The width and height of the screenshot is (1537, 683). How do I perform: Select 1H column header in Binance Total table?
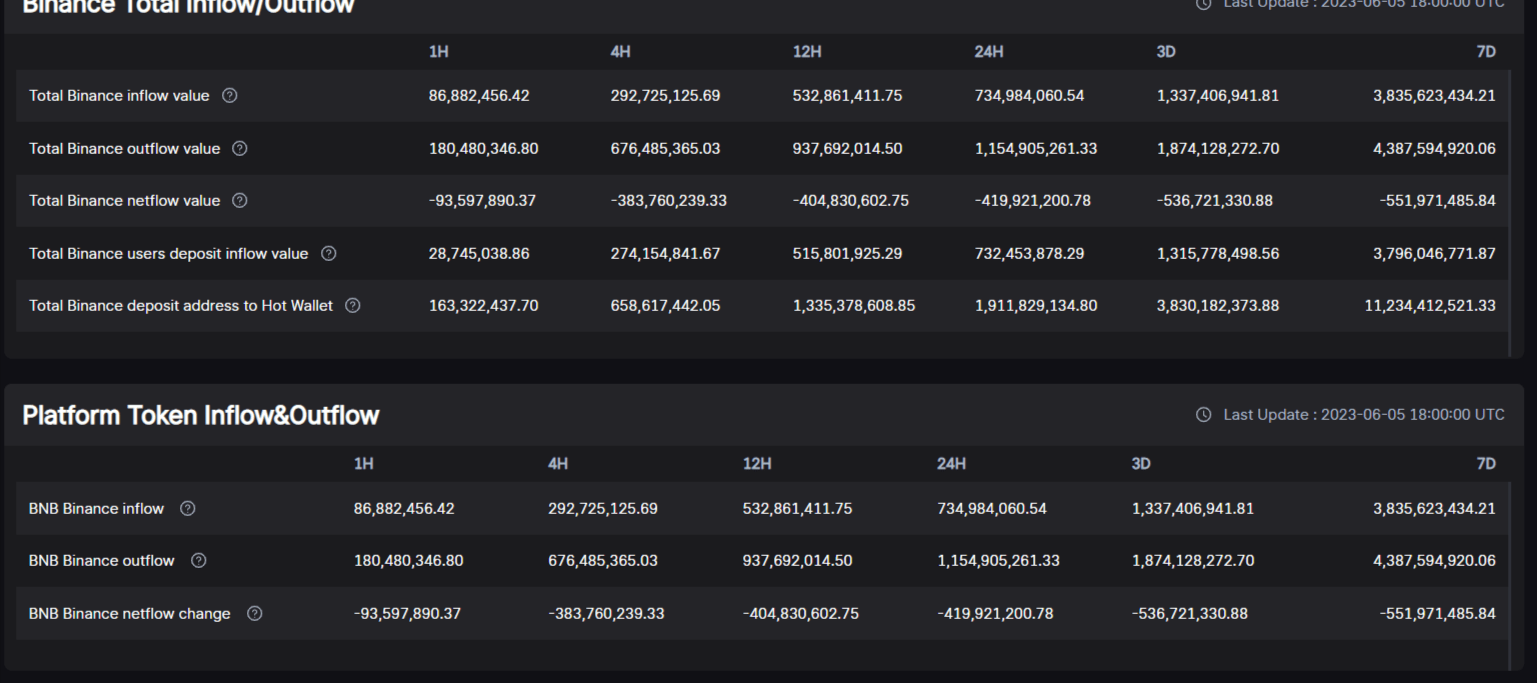click(x=438, y=51)
